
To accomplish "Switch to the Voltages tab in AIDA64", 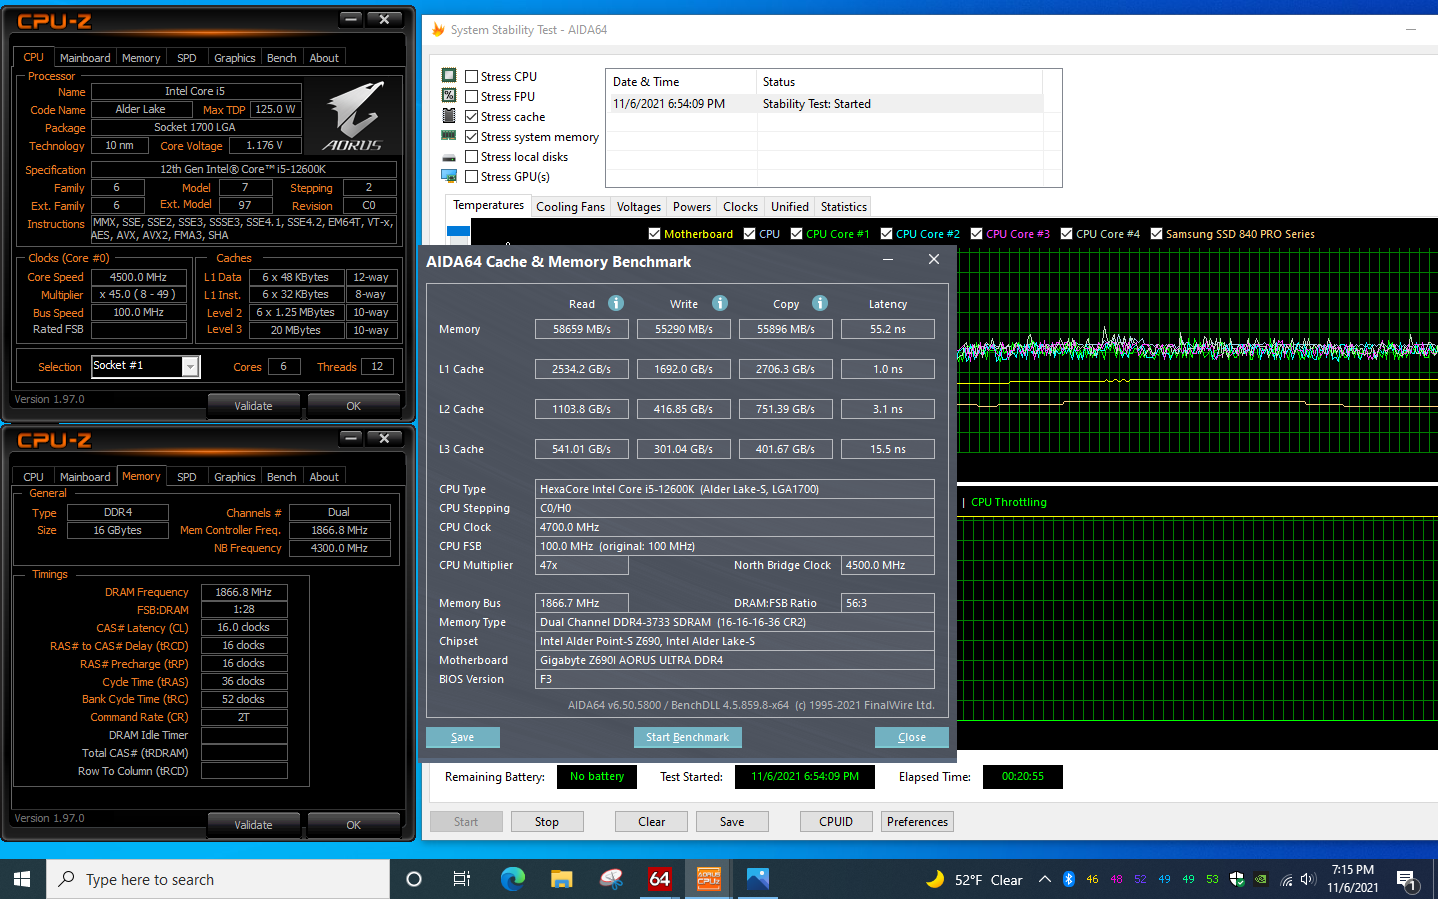I will point(638,207).
